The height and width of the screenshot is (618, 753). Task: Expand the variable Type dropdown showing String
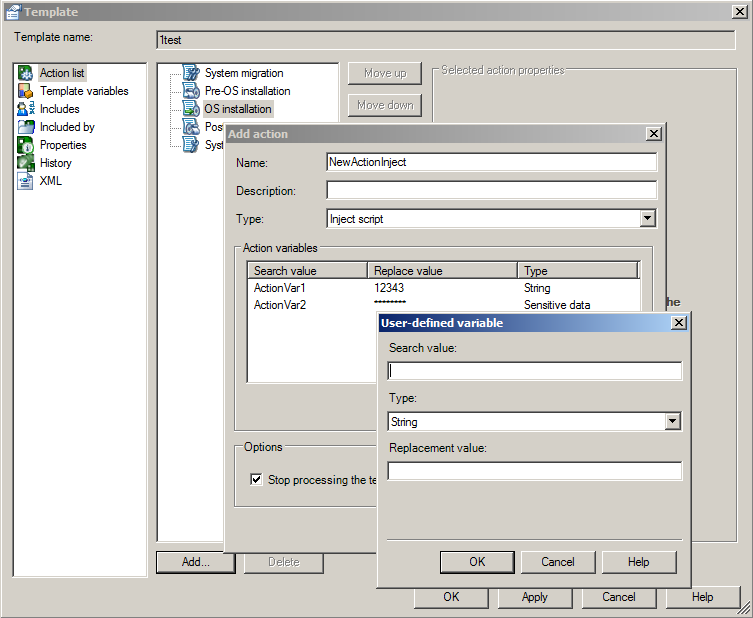point(672,422)
